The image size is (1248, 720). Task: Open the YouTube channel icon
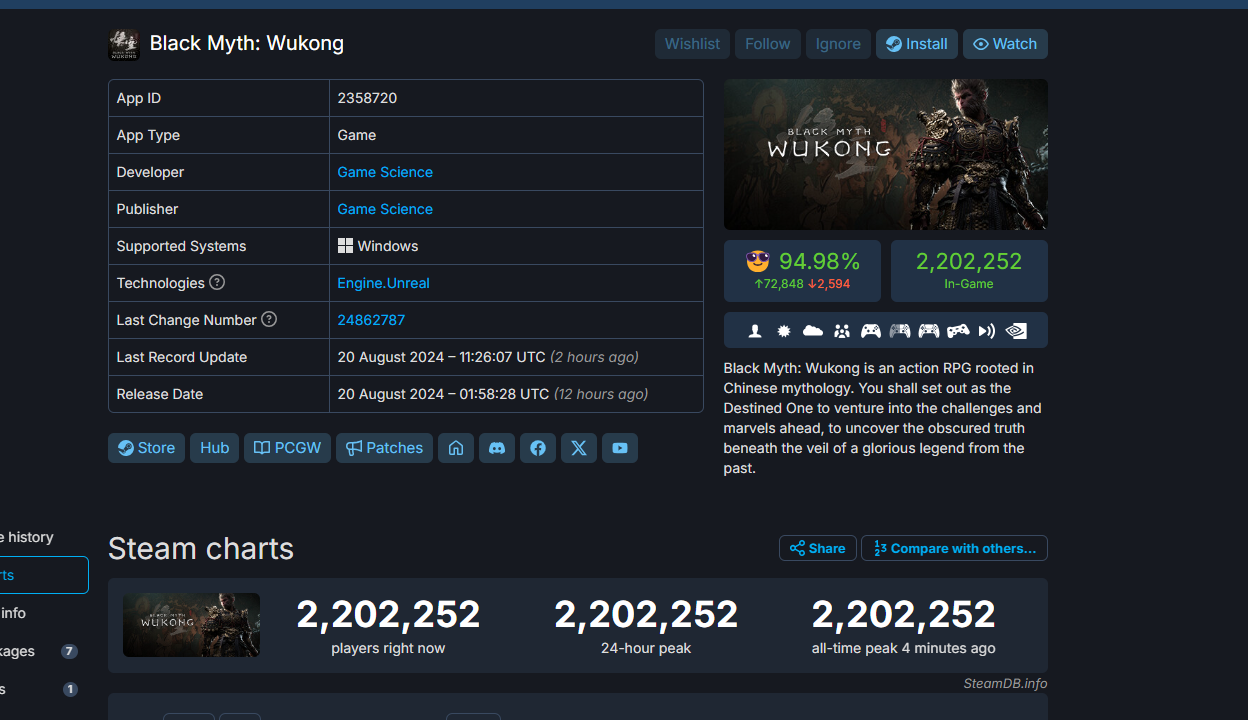coord(620,448)
